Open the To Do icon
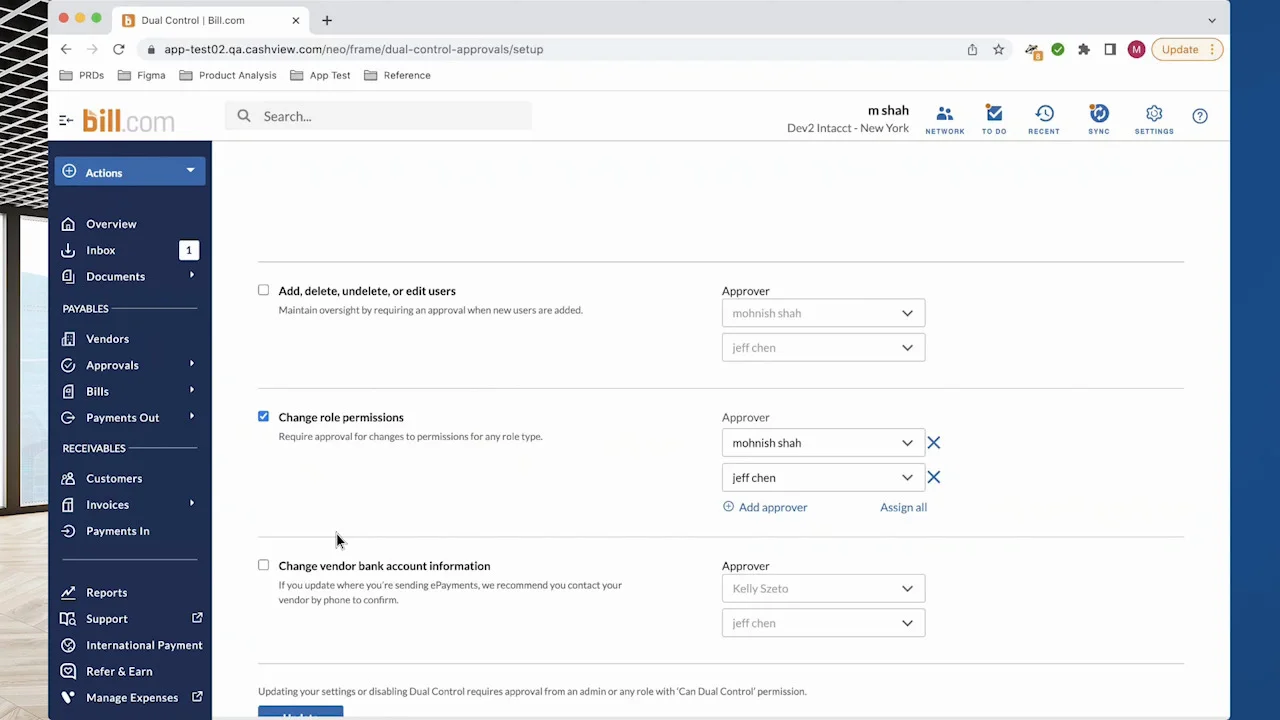The image size is (1280, 720). 993,118
